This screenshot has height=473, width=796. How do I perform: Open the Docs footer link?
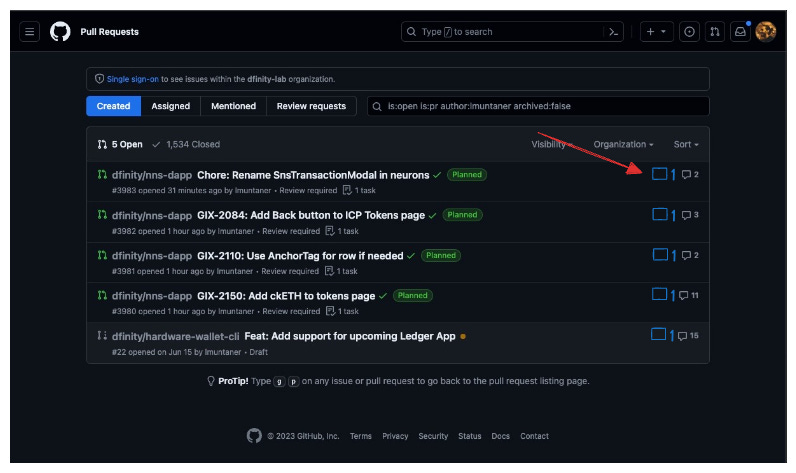[501, 436]
